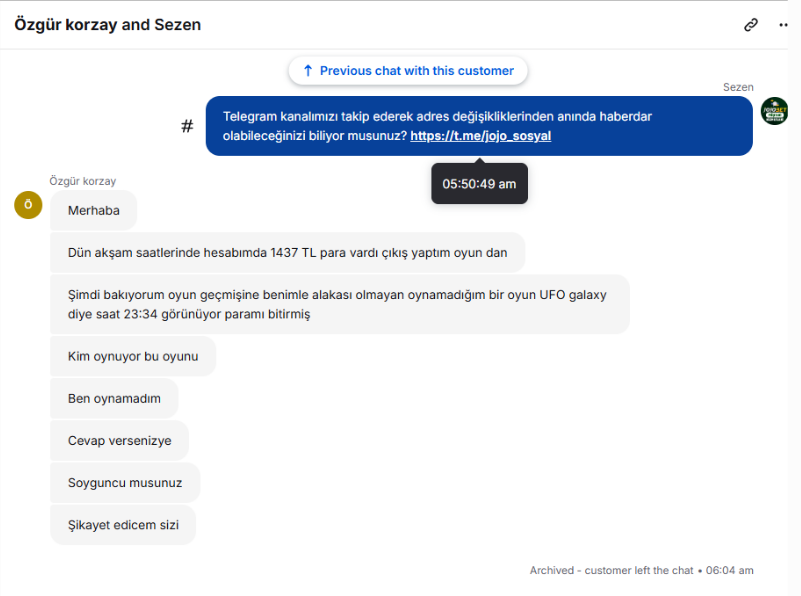Click the hash symbol beside Sezen's message
Image resolution: width=801 pixels, height=596 pixels.
(x=187, y=126)
